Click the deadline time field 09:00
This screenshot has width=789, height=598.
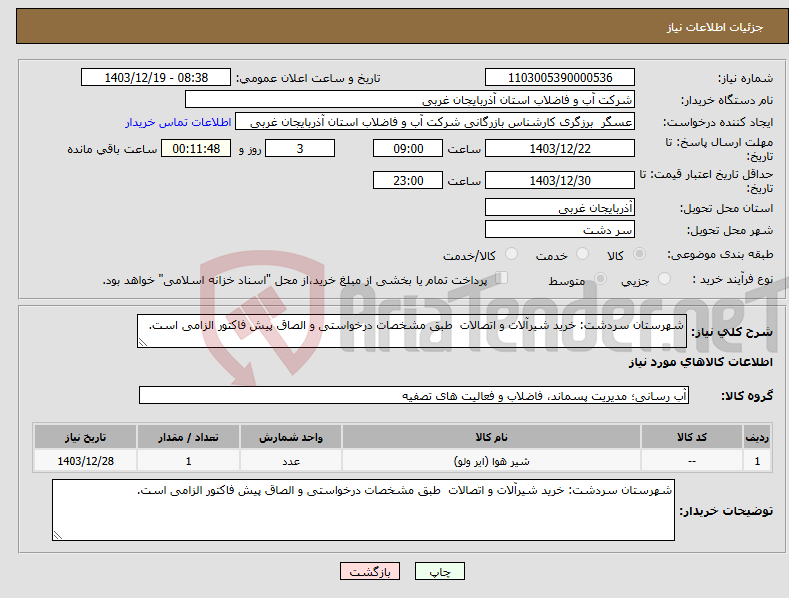[408, 148]
